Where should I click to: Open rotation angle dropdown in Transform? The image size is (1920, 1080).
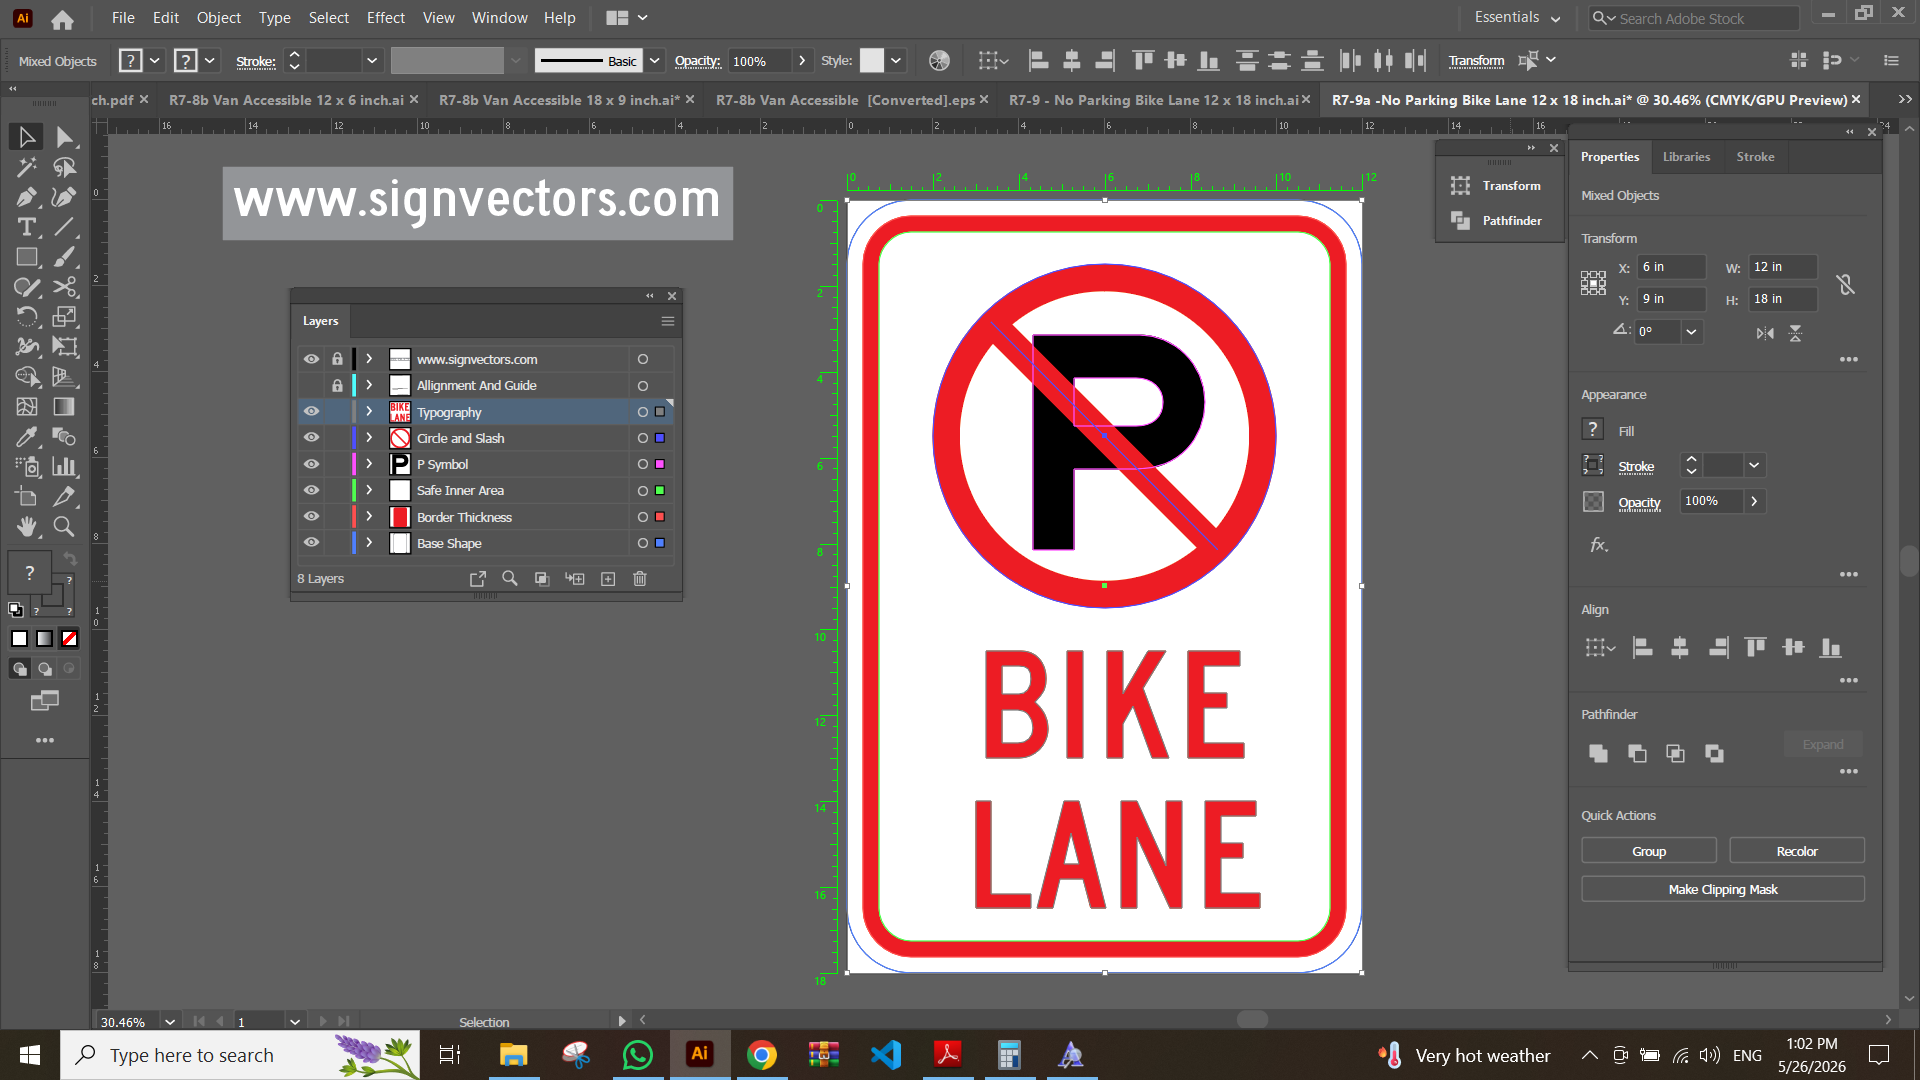(1691, 331)
